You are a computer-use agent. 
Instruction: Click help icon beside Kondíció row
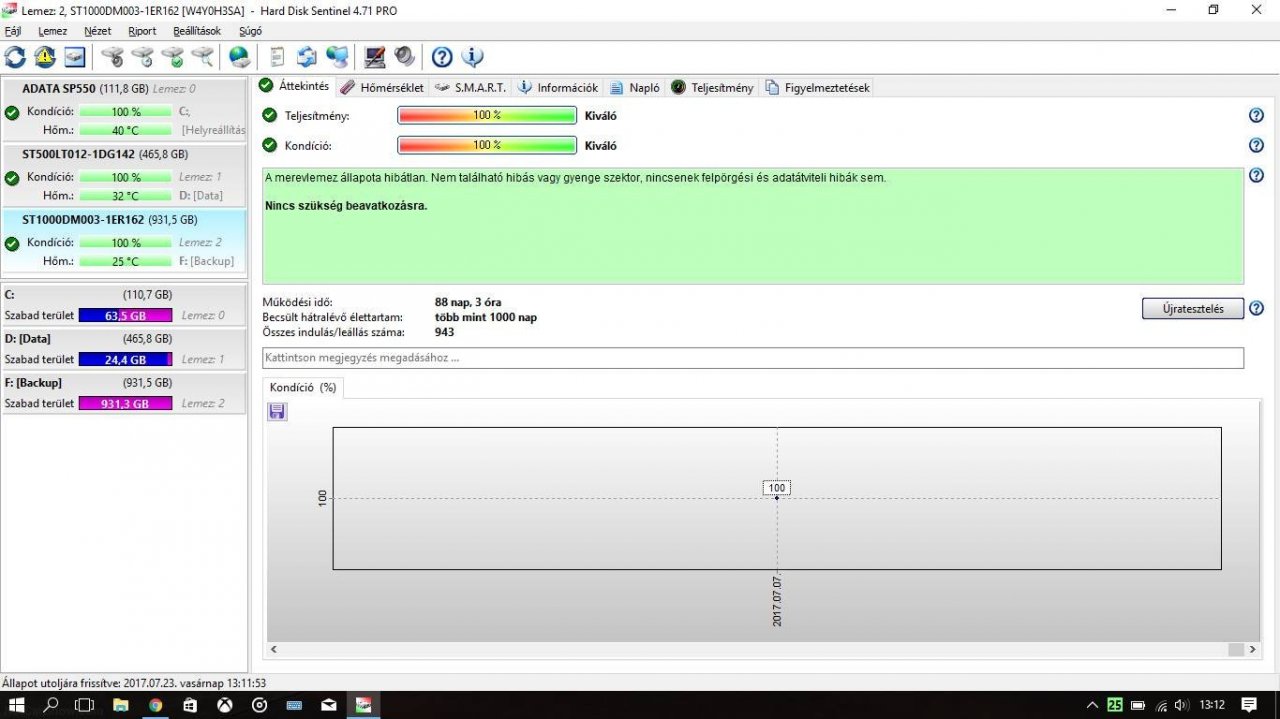[x=1257, y=146]
